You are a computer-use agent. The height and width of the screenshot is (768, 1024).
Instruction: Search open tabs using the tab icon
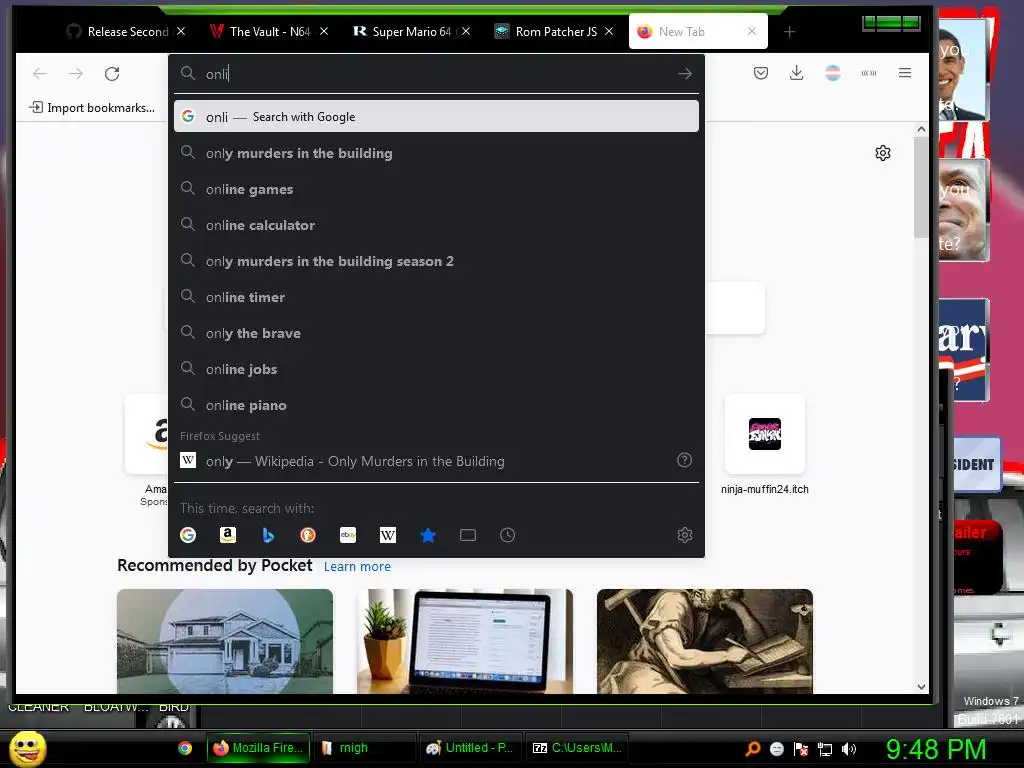468,536
